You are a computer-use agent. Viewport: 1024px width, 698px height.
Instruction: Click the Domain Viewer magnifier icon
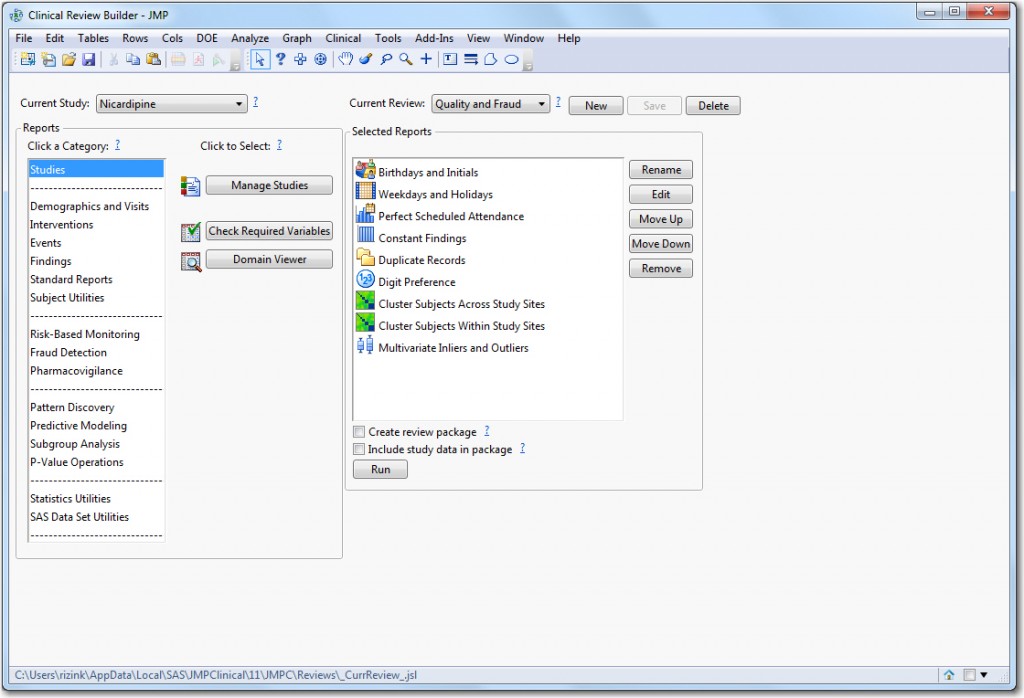(191, 261)
